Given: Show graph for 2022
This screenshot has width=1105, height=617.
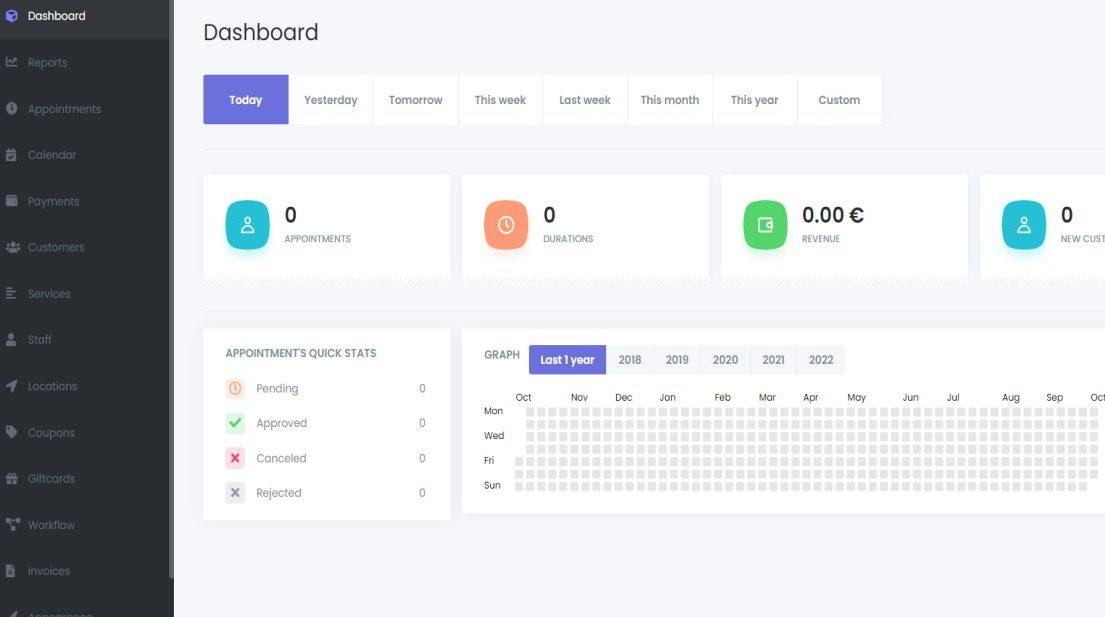Looking at the screenshot, I should 821,359.
